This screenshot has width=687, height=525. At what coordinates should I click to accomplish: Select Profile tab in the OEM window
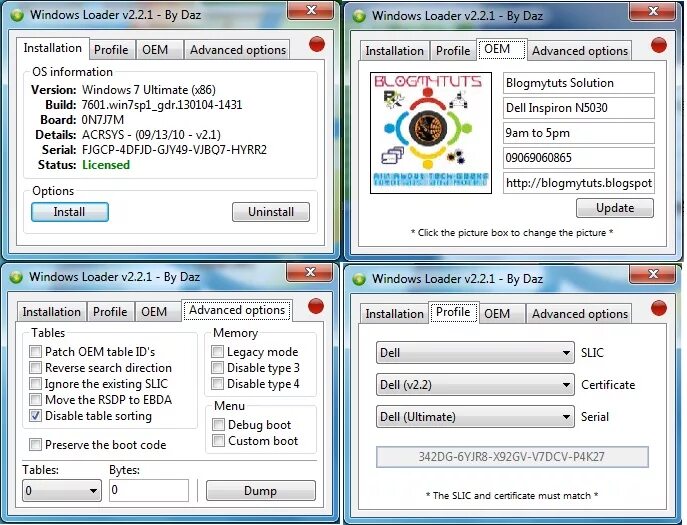click(453, 51)
